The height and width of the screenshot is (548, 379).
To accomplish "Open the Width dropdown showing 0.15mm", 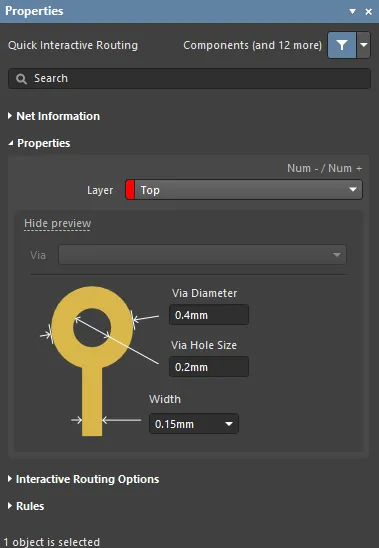I will pyautogui.click(x=194, y=424).
